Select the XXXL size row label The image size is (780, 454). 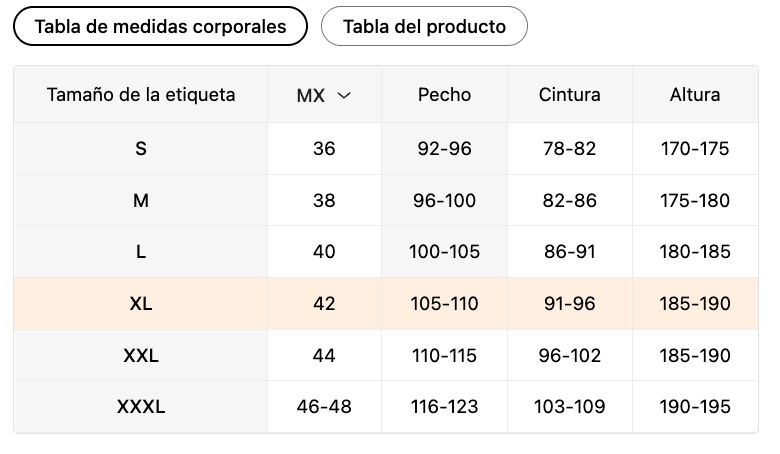[141, 407]
